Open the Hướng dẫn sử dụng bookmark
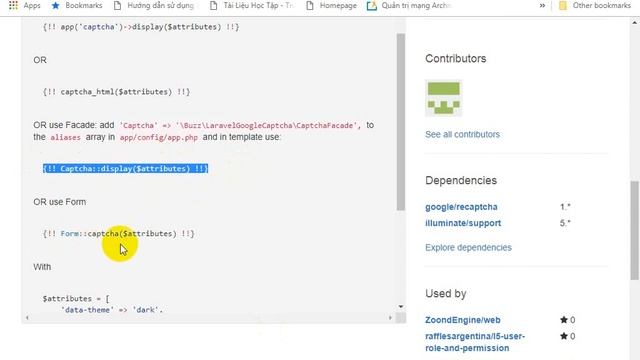The image size is (640, 360). coord(155,5)
